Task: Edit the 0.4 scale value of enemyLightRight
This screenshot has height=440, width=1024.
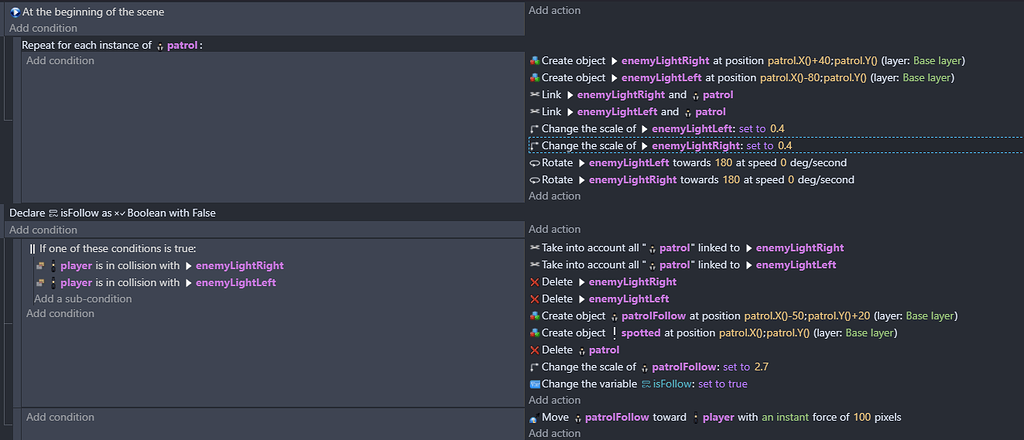Action: pyautogui.click(x=784, y=146)
